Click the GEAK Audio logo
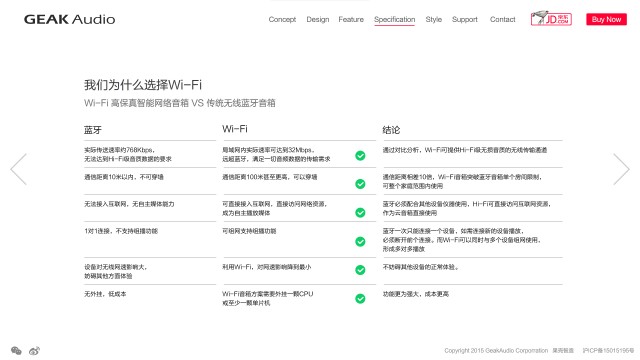Viewport: 640px width, 360px height. 69,19
